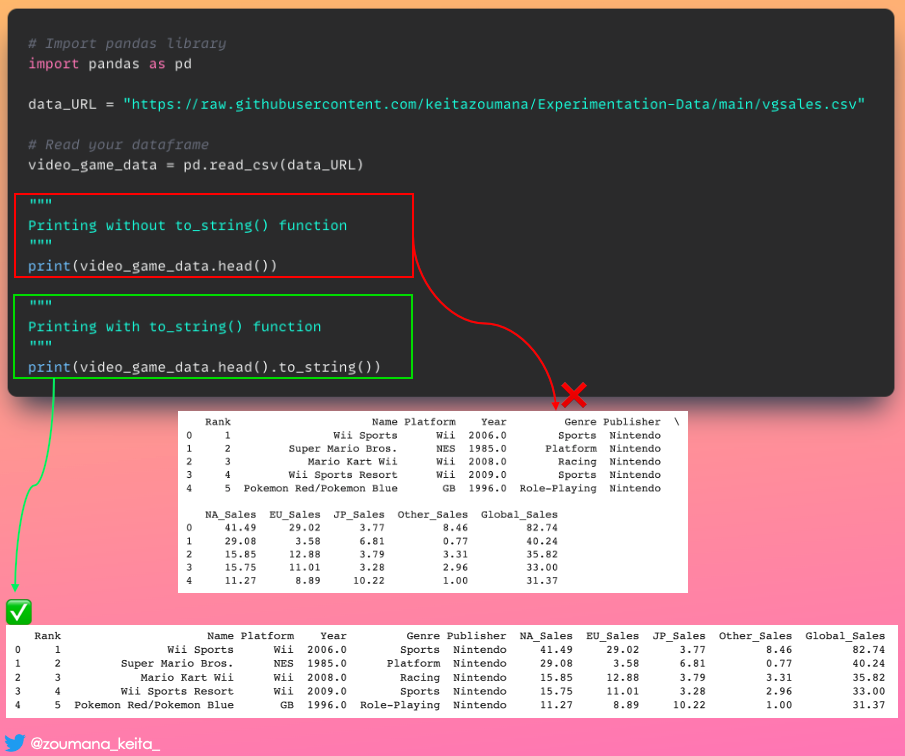The height and width of the screenshot is (756, 905).
Task: Click 'JP_Sales' header in the to_string output table
Action: pyautogui.click(x=679, y=636)
